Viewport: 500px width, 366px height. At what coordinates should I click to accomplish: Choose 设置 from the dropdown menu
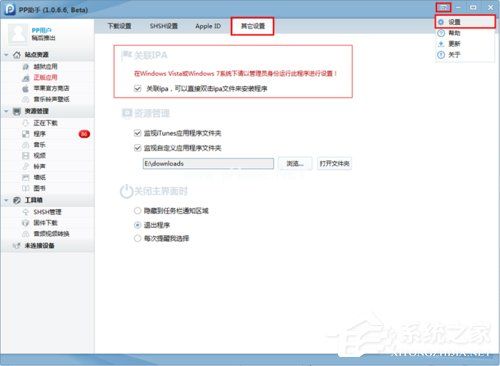click(465, 22)
